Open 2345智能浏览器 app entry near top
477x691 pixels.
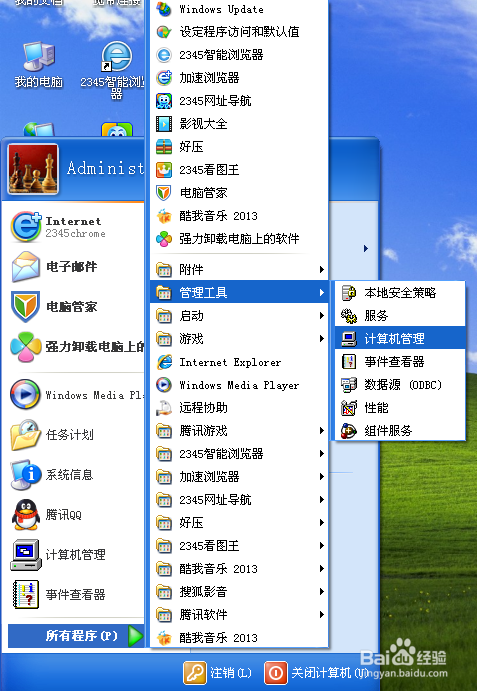point(239,55)
